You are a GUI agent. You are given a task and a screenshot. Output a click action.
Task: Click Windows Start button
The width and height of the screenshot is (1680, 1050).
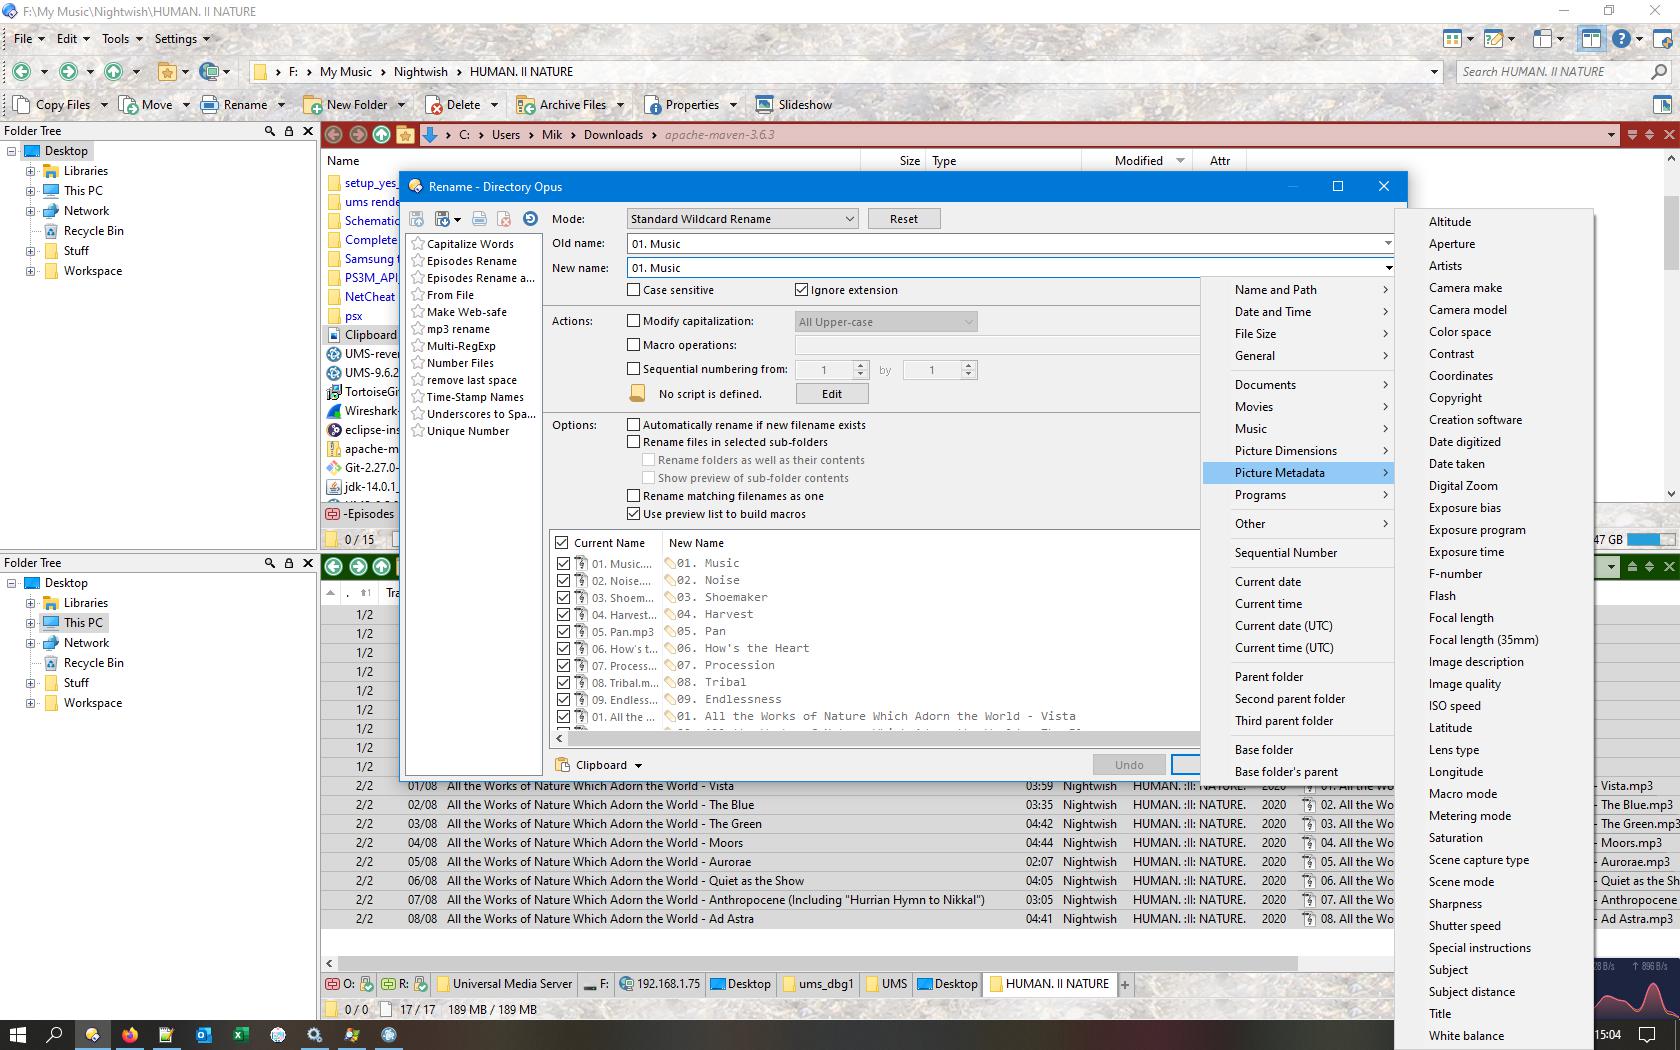[18, 1035]
